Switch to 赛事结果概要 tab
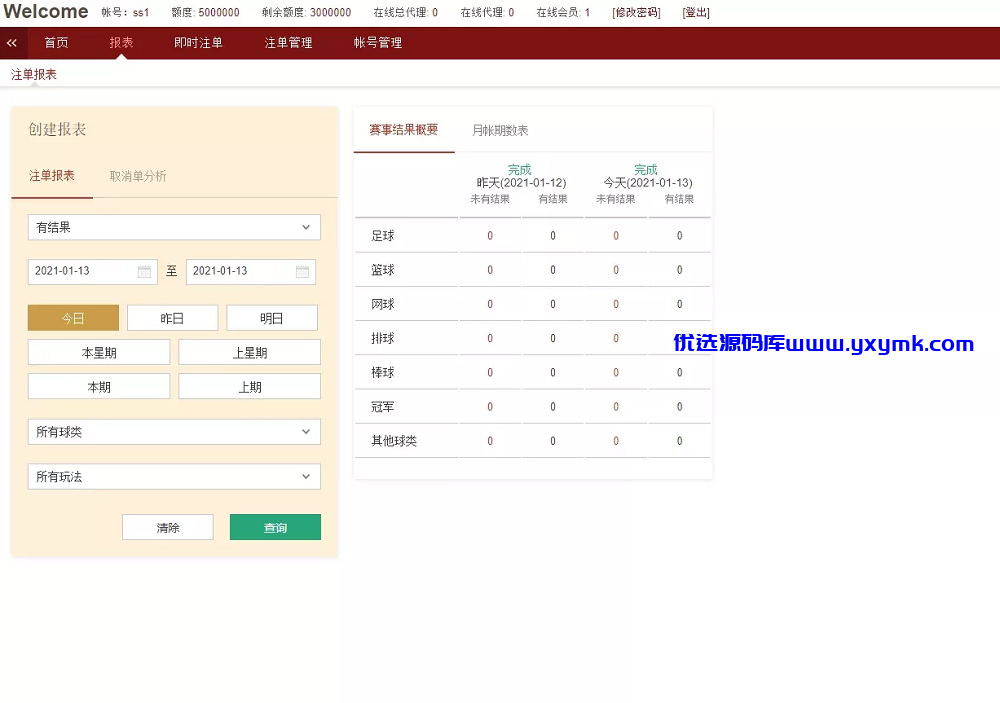 point(404,130)
